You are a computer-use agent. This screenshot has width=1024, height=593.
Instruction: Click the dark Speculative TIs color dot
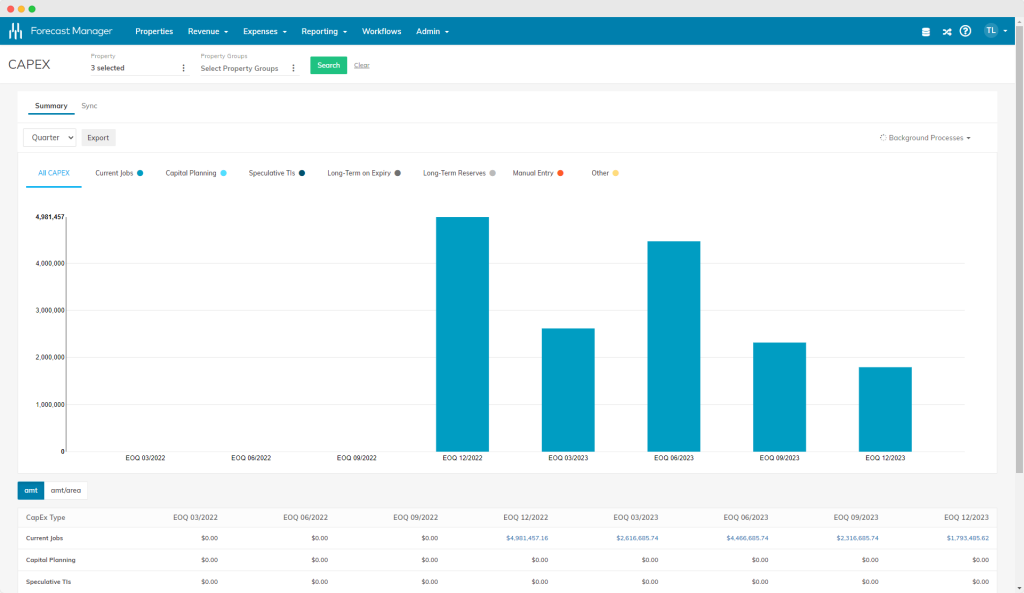(x=302, y=173)
